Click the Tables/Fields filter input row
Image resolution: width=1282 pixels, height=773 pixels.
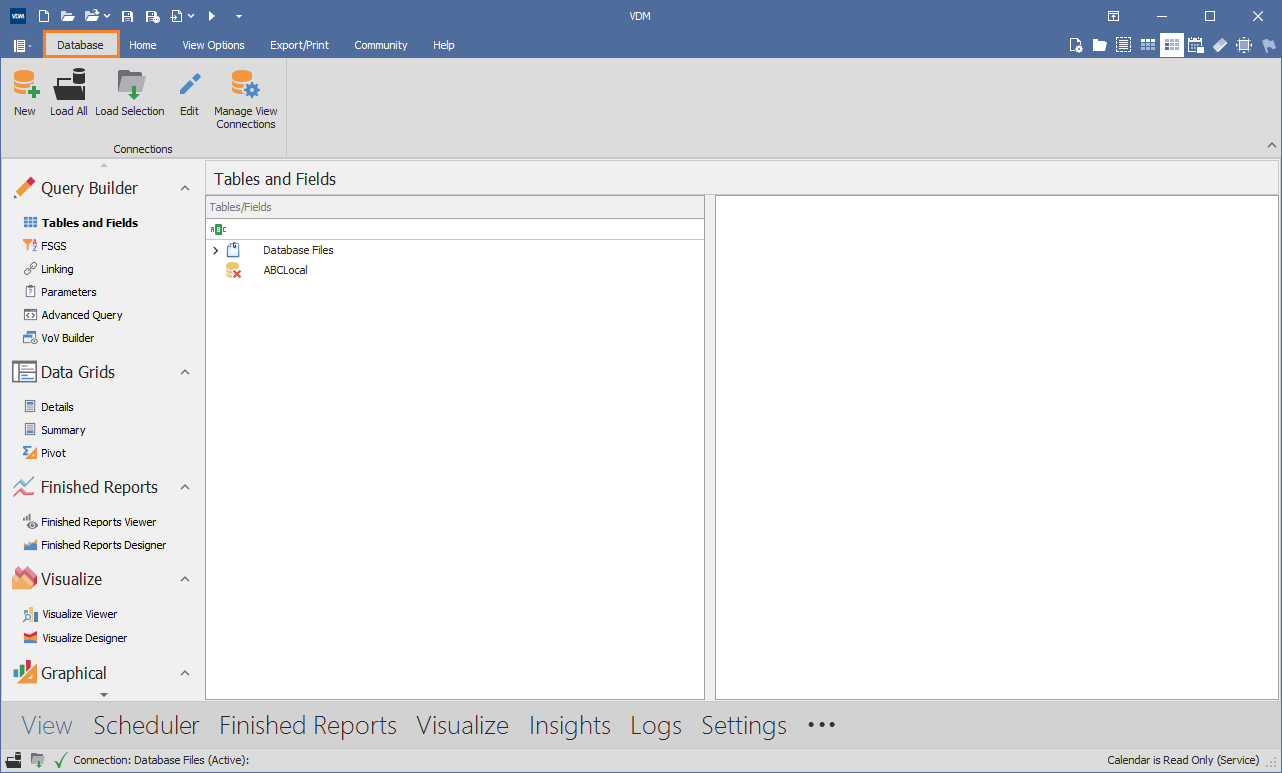click(x=455, y=229)
